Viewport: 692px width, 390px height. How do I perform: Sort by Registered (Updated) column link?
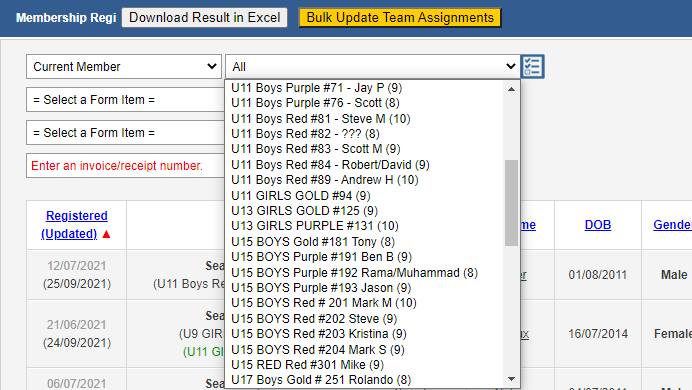click(75, 225)
